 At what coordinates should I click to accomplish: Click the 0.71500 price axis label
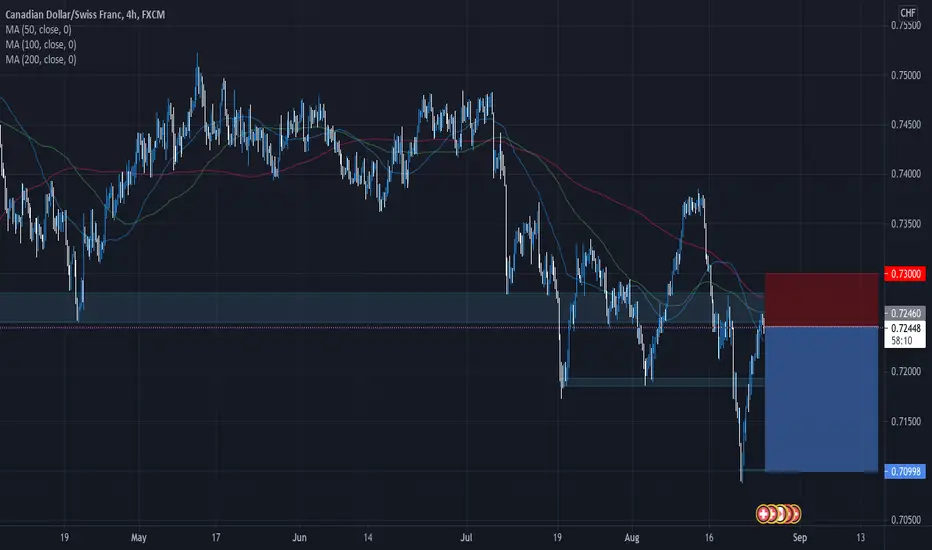906,421
